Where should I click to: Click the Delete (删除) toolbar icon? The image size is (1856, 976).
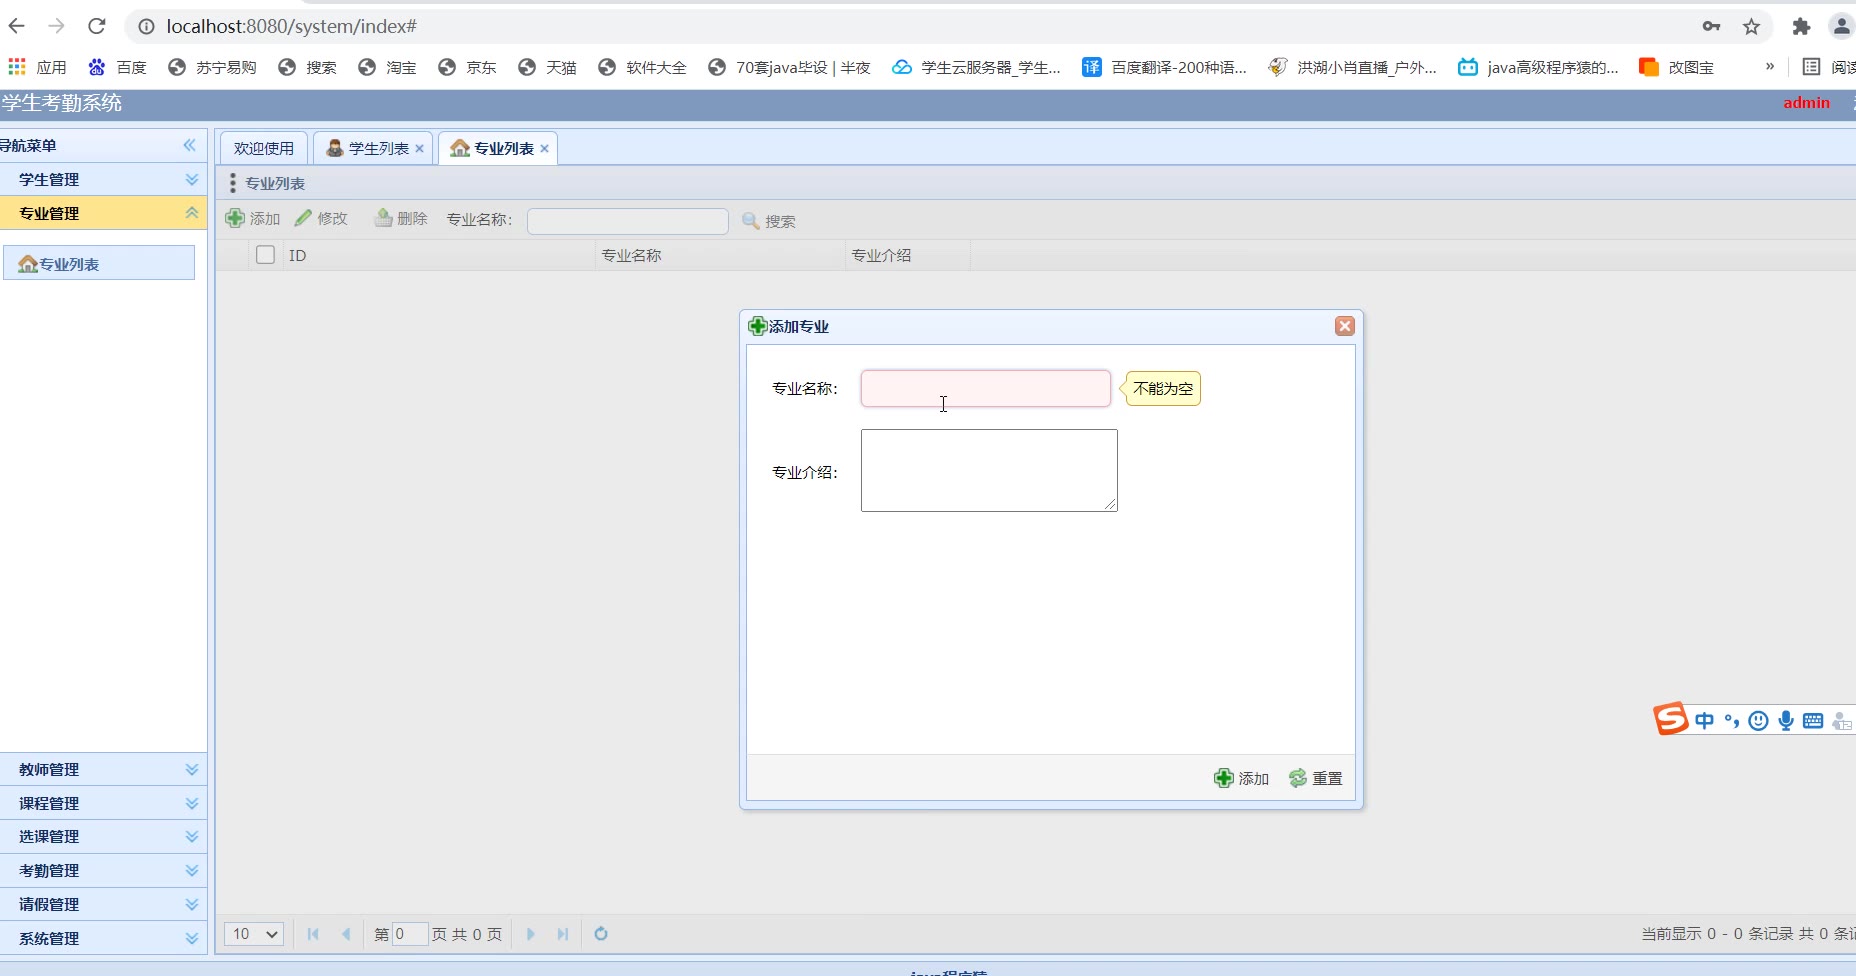click(383, 218)
